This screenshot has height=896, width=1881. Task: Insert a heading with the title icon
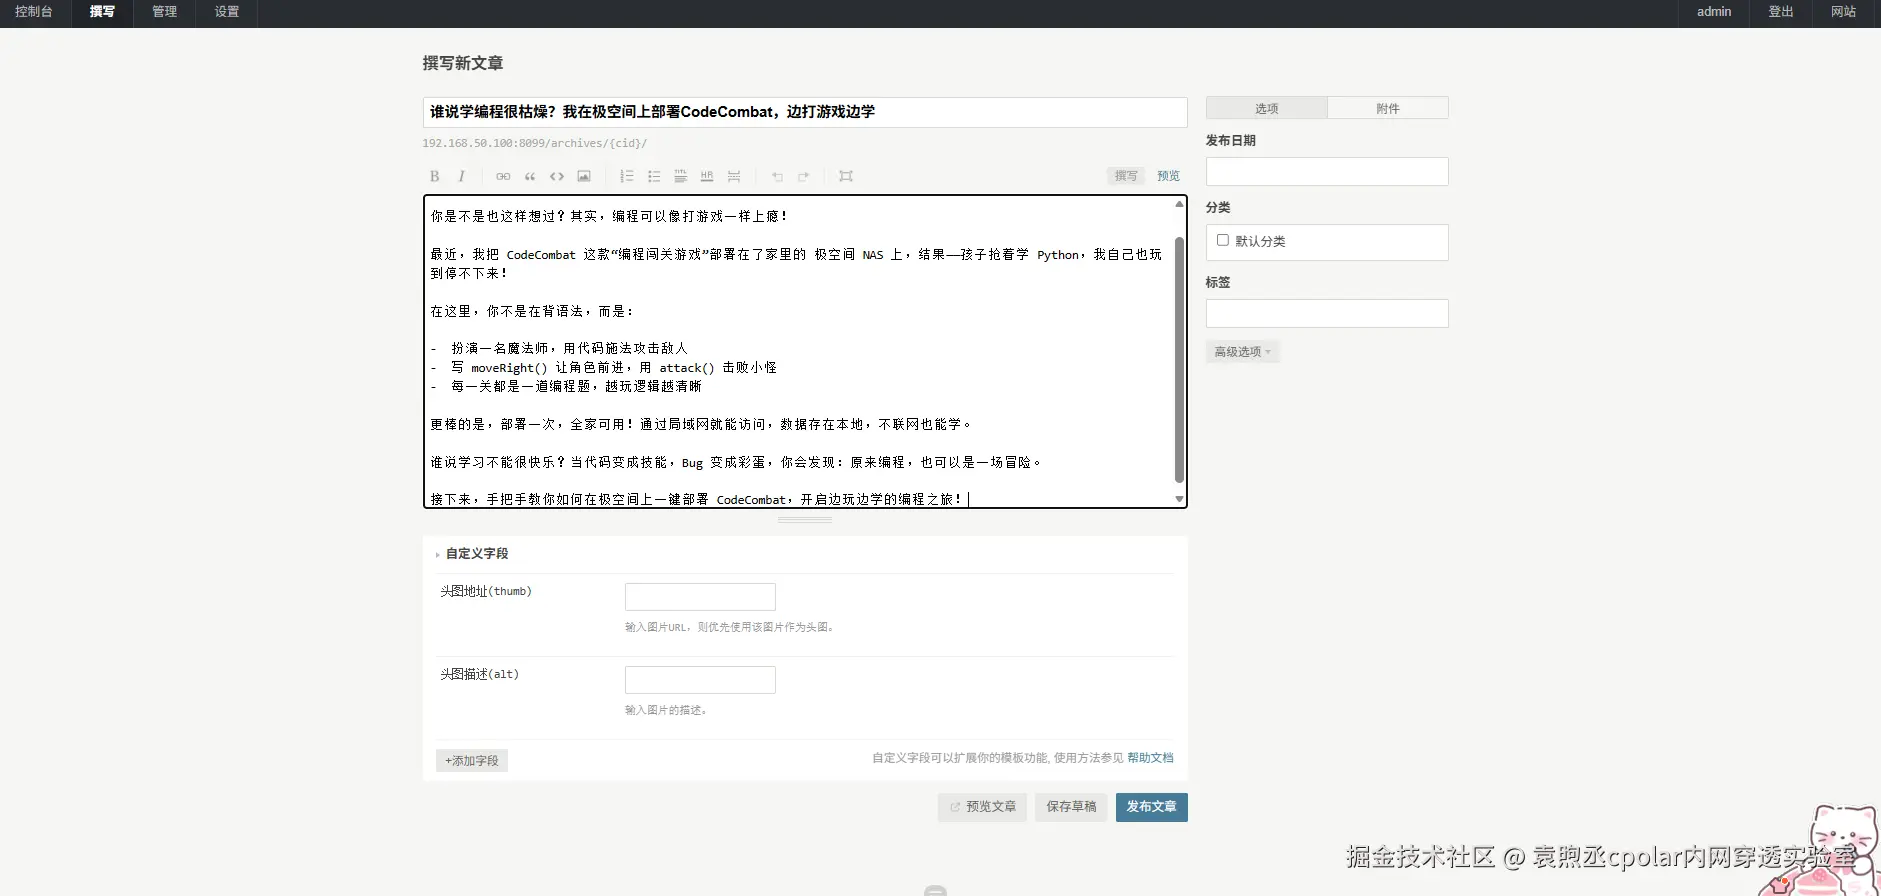(x=680, y=176)
